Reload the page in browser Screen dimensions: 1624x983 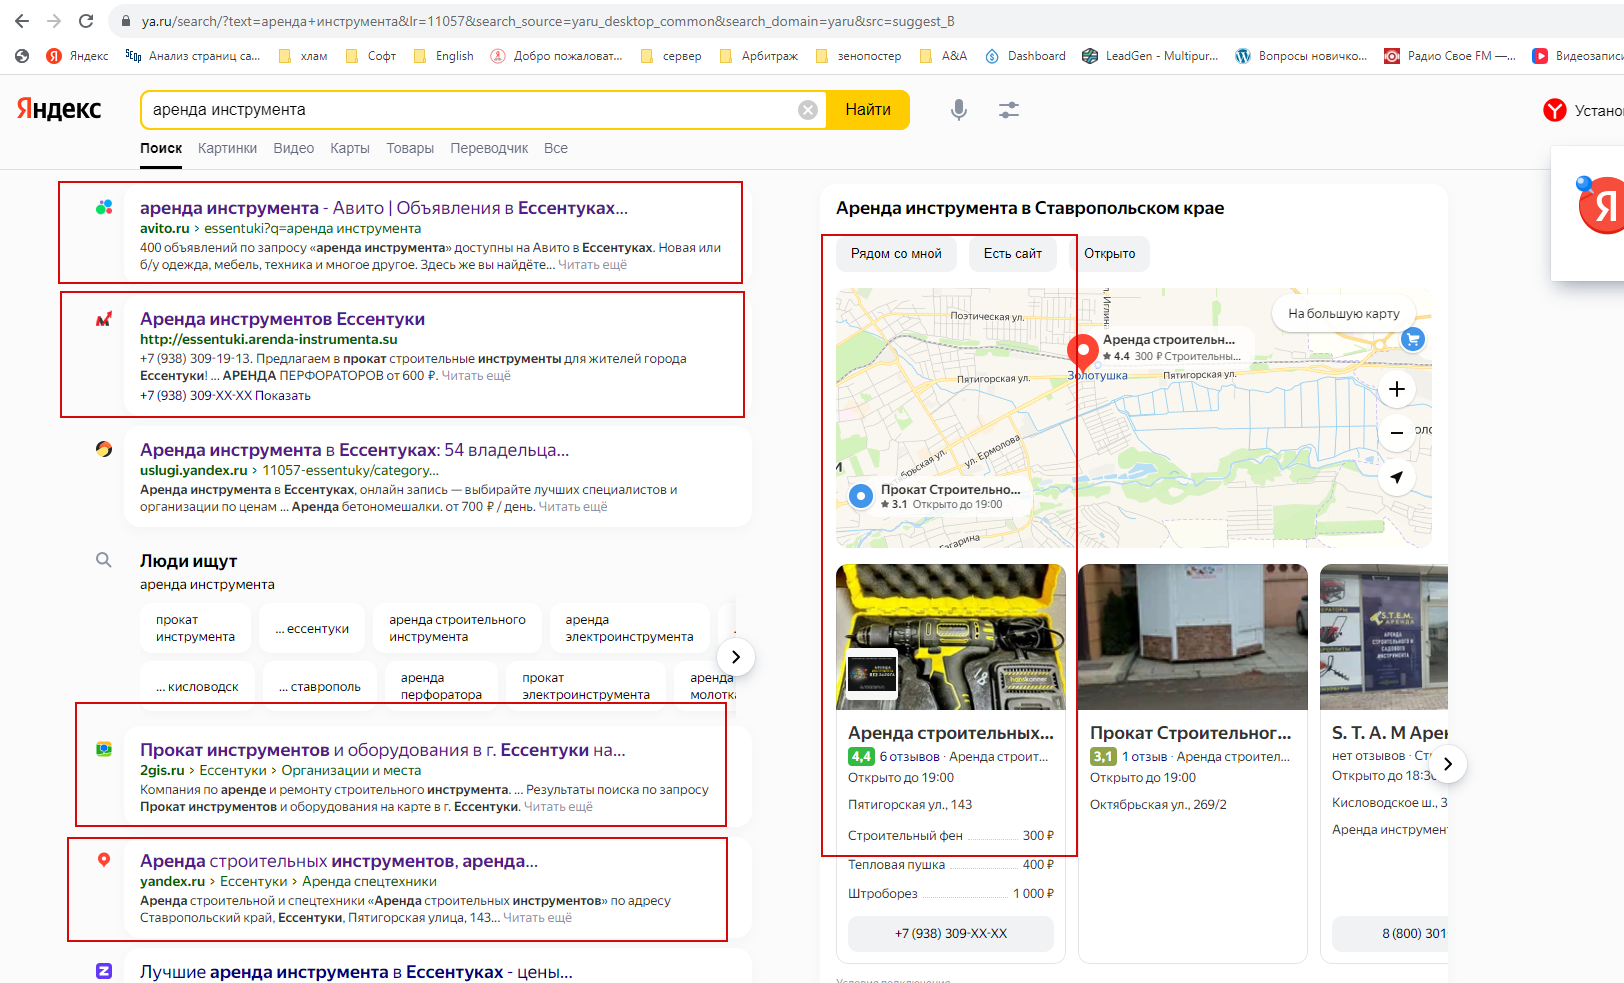pos(86,21)
